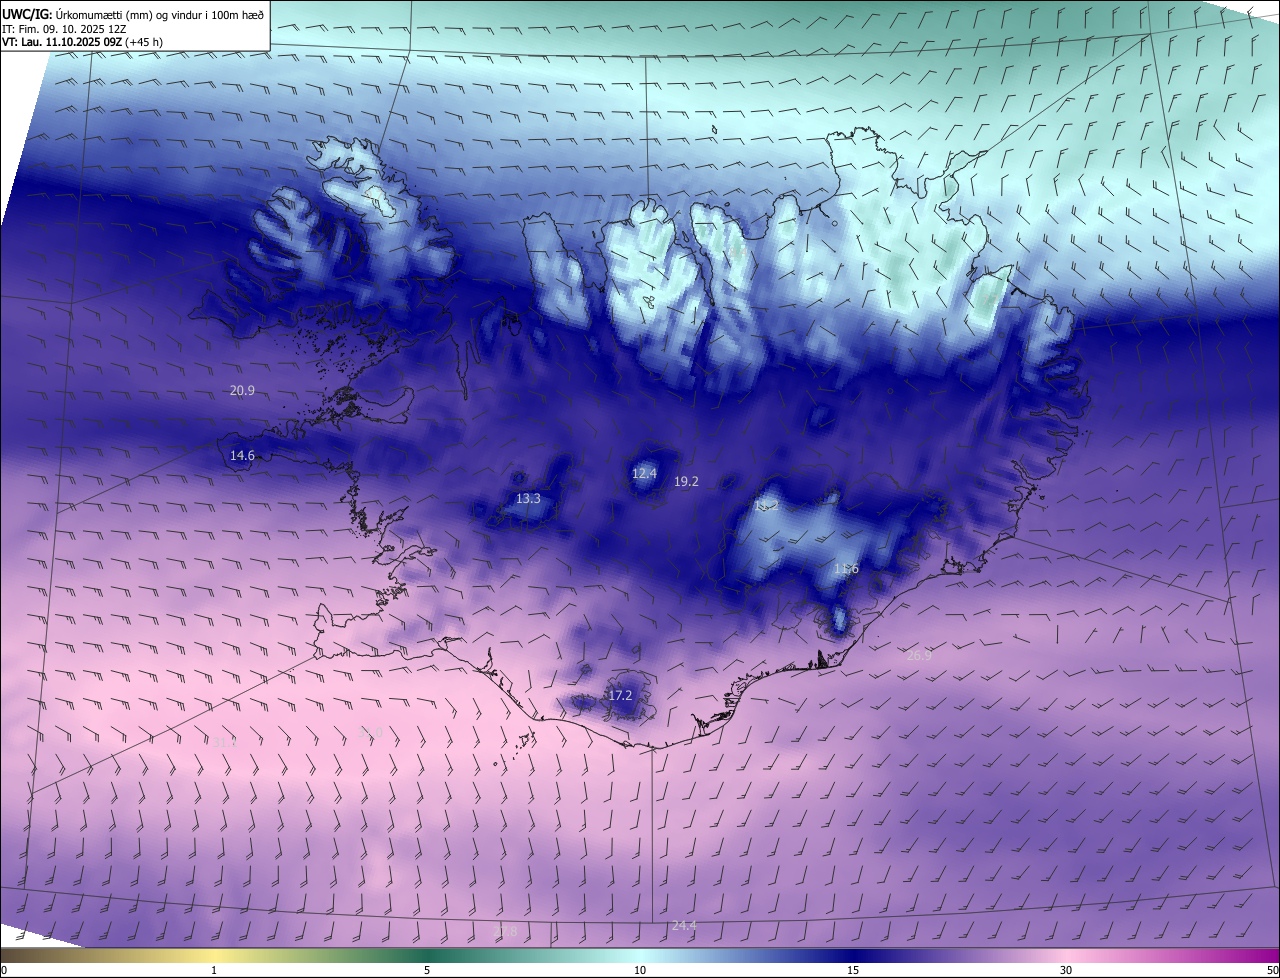Viewport: 1280px width, 978px height.
Task: Click the 14.6 value on the map
Action: [242, 456]
